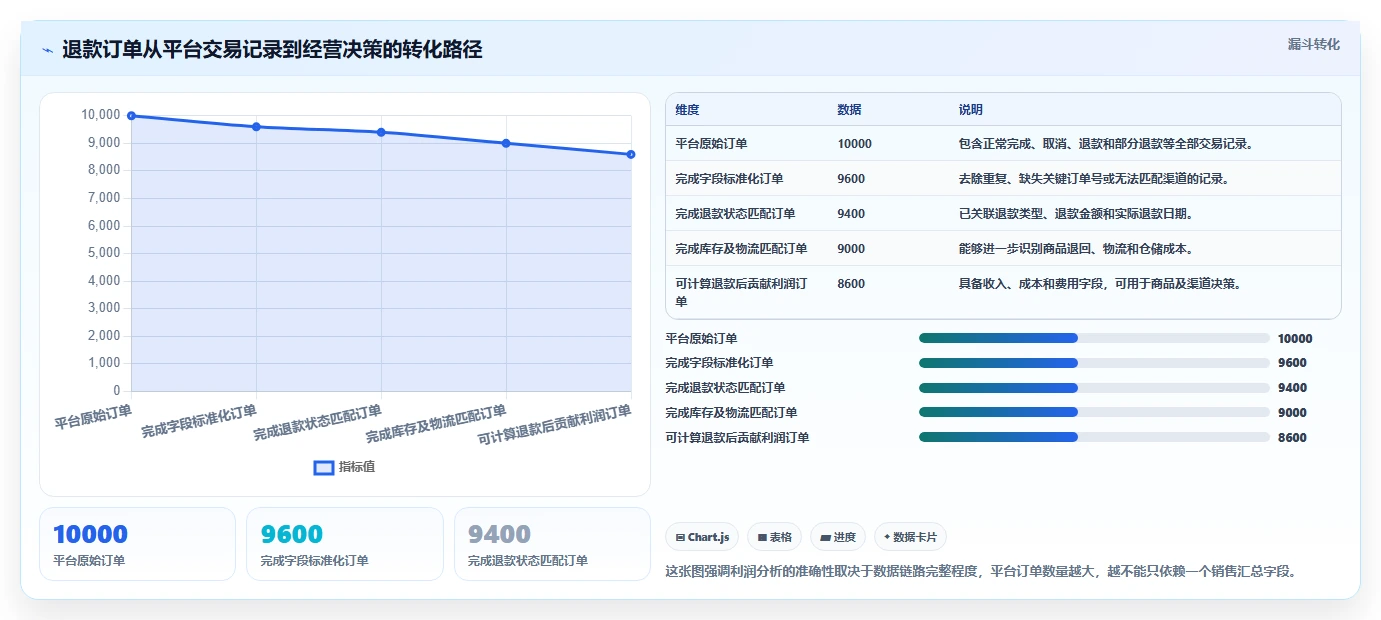Click the footer note starting 这张图强调利润分析
The height and width of the screenshot is (620, 1381).
pos(981,572)
